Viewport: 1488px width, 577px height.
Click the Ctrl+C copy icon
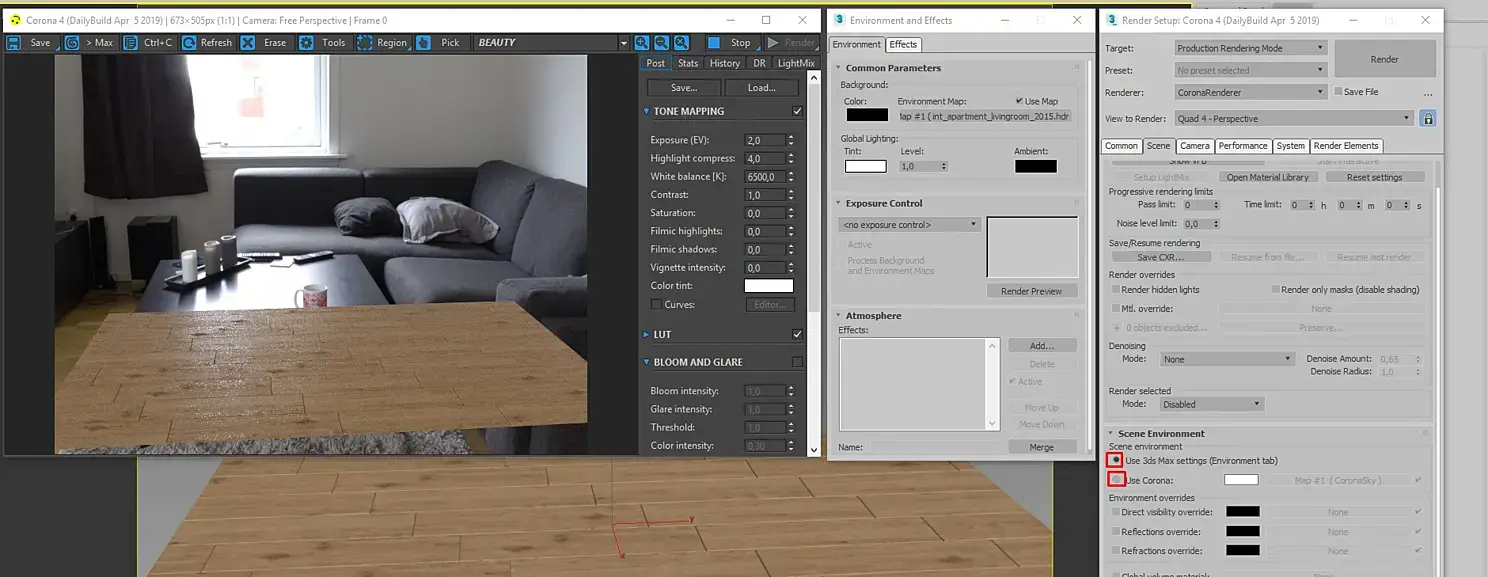click(x=131, y=43)
